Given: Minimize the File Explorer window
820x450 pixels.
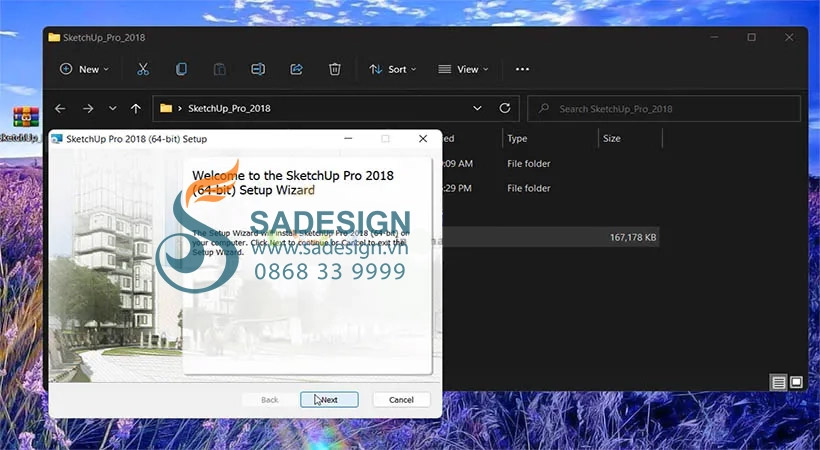Looking at the screenshot, I should coord(714,37).
